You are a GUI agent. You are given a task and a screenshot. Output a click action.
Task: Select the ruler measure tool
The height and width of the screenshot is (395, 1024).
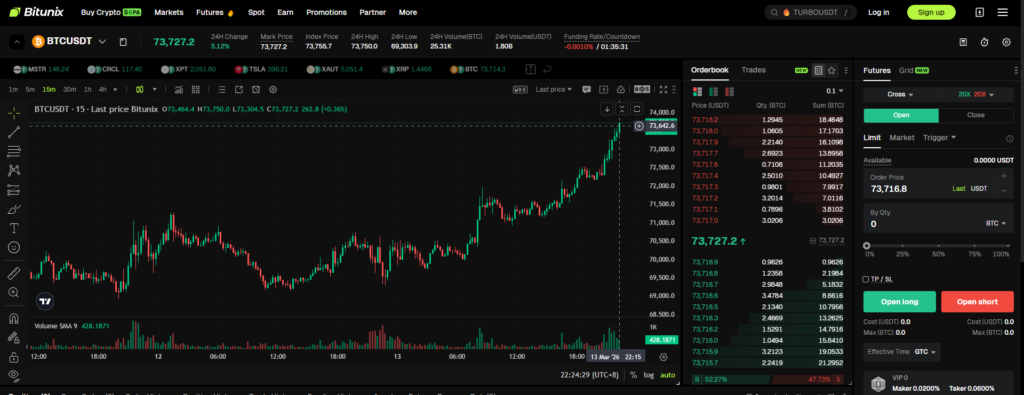click(14, 273)
